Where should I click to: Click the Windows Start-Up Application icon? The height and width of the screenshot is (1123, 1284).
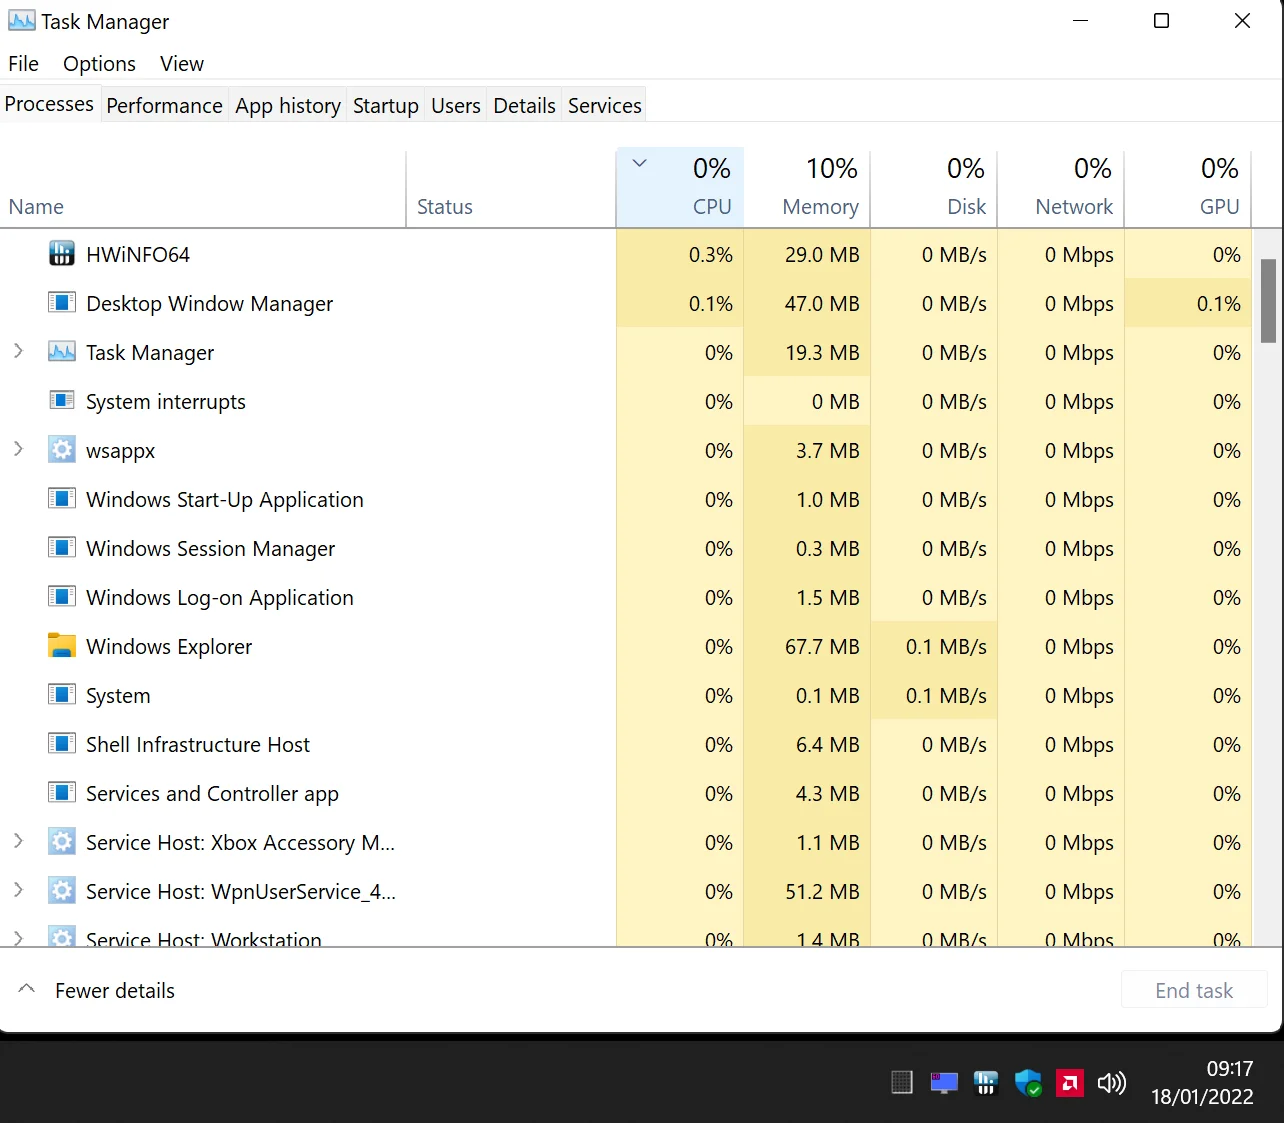coord(62,499)
